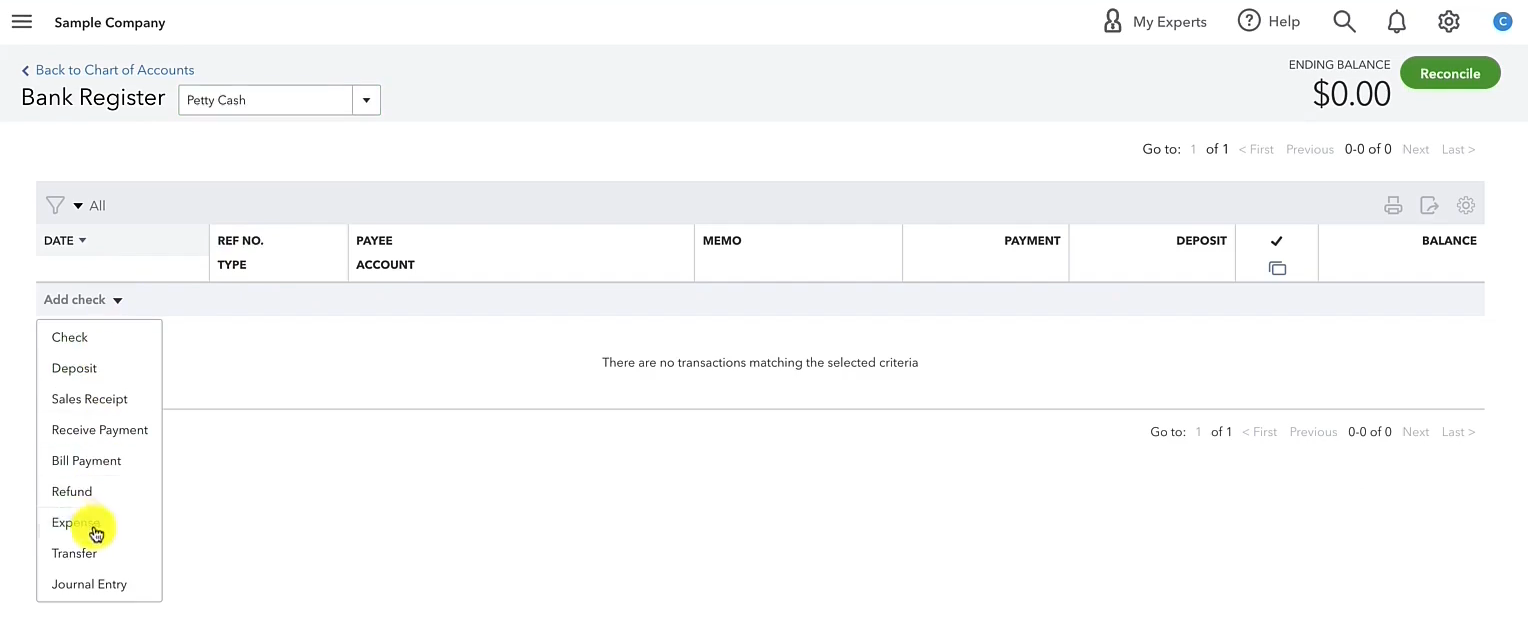Choose Journal Entry in the menu

click(89, 584)
